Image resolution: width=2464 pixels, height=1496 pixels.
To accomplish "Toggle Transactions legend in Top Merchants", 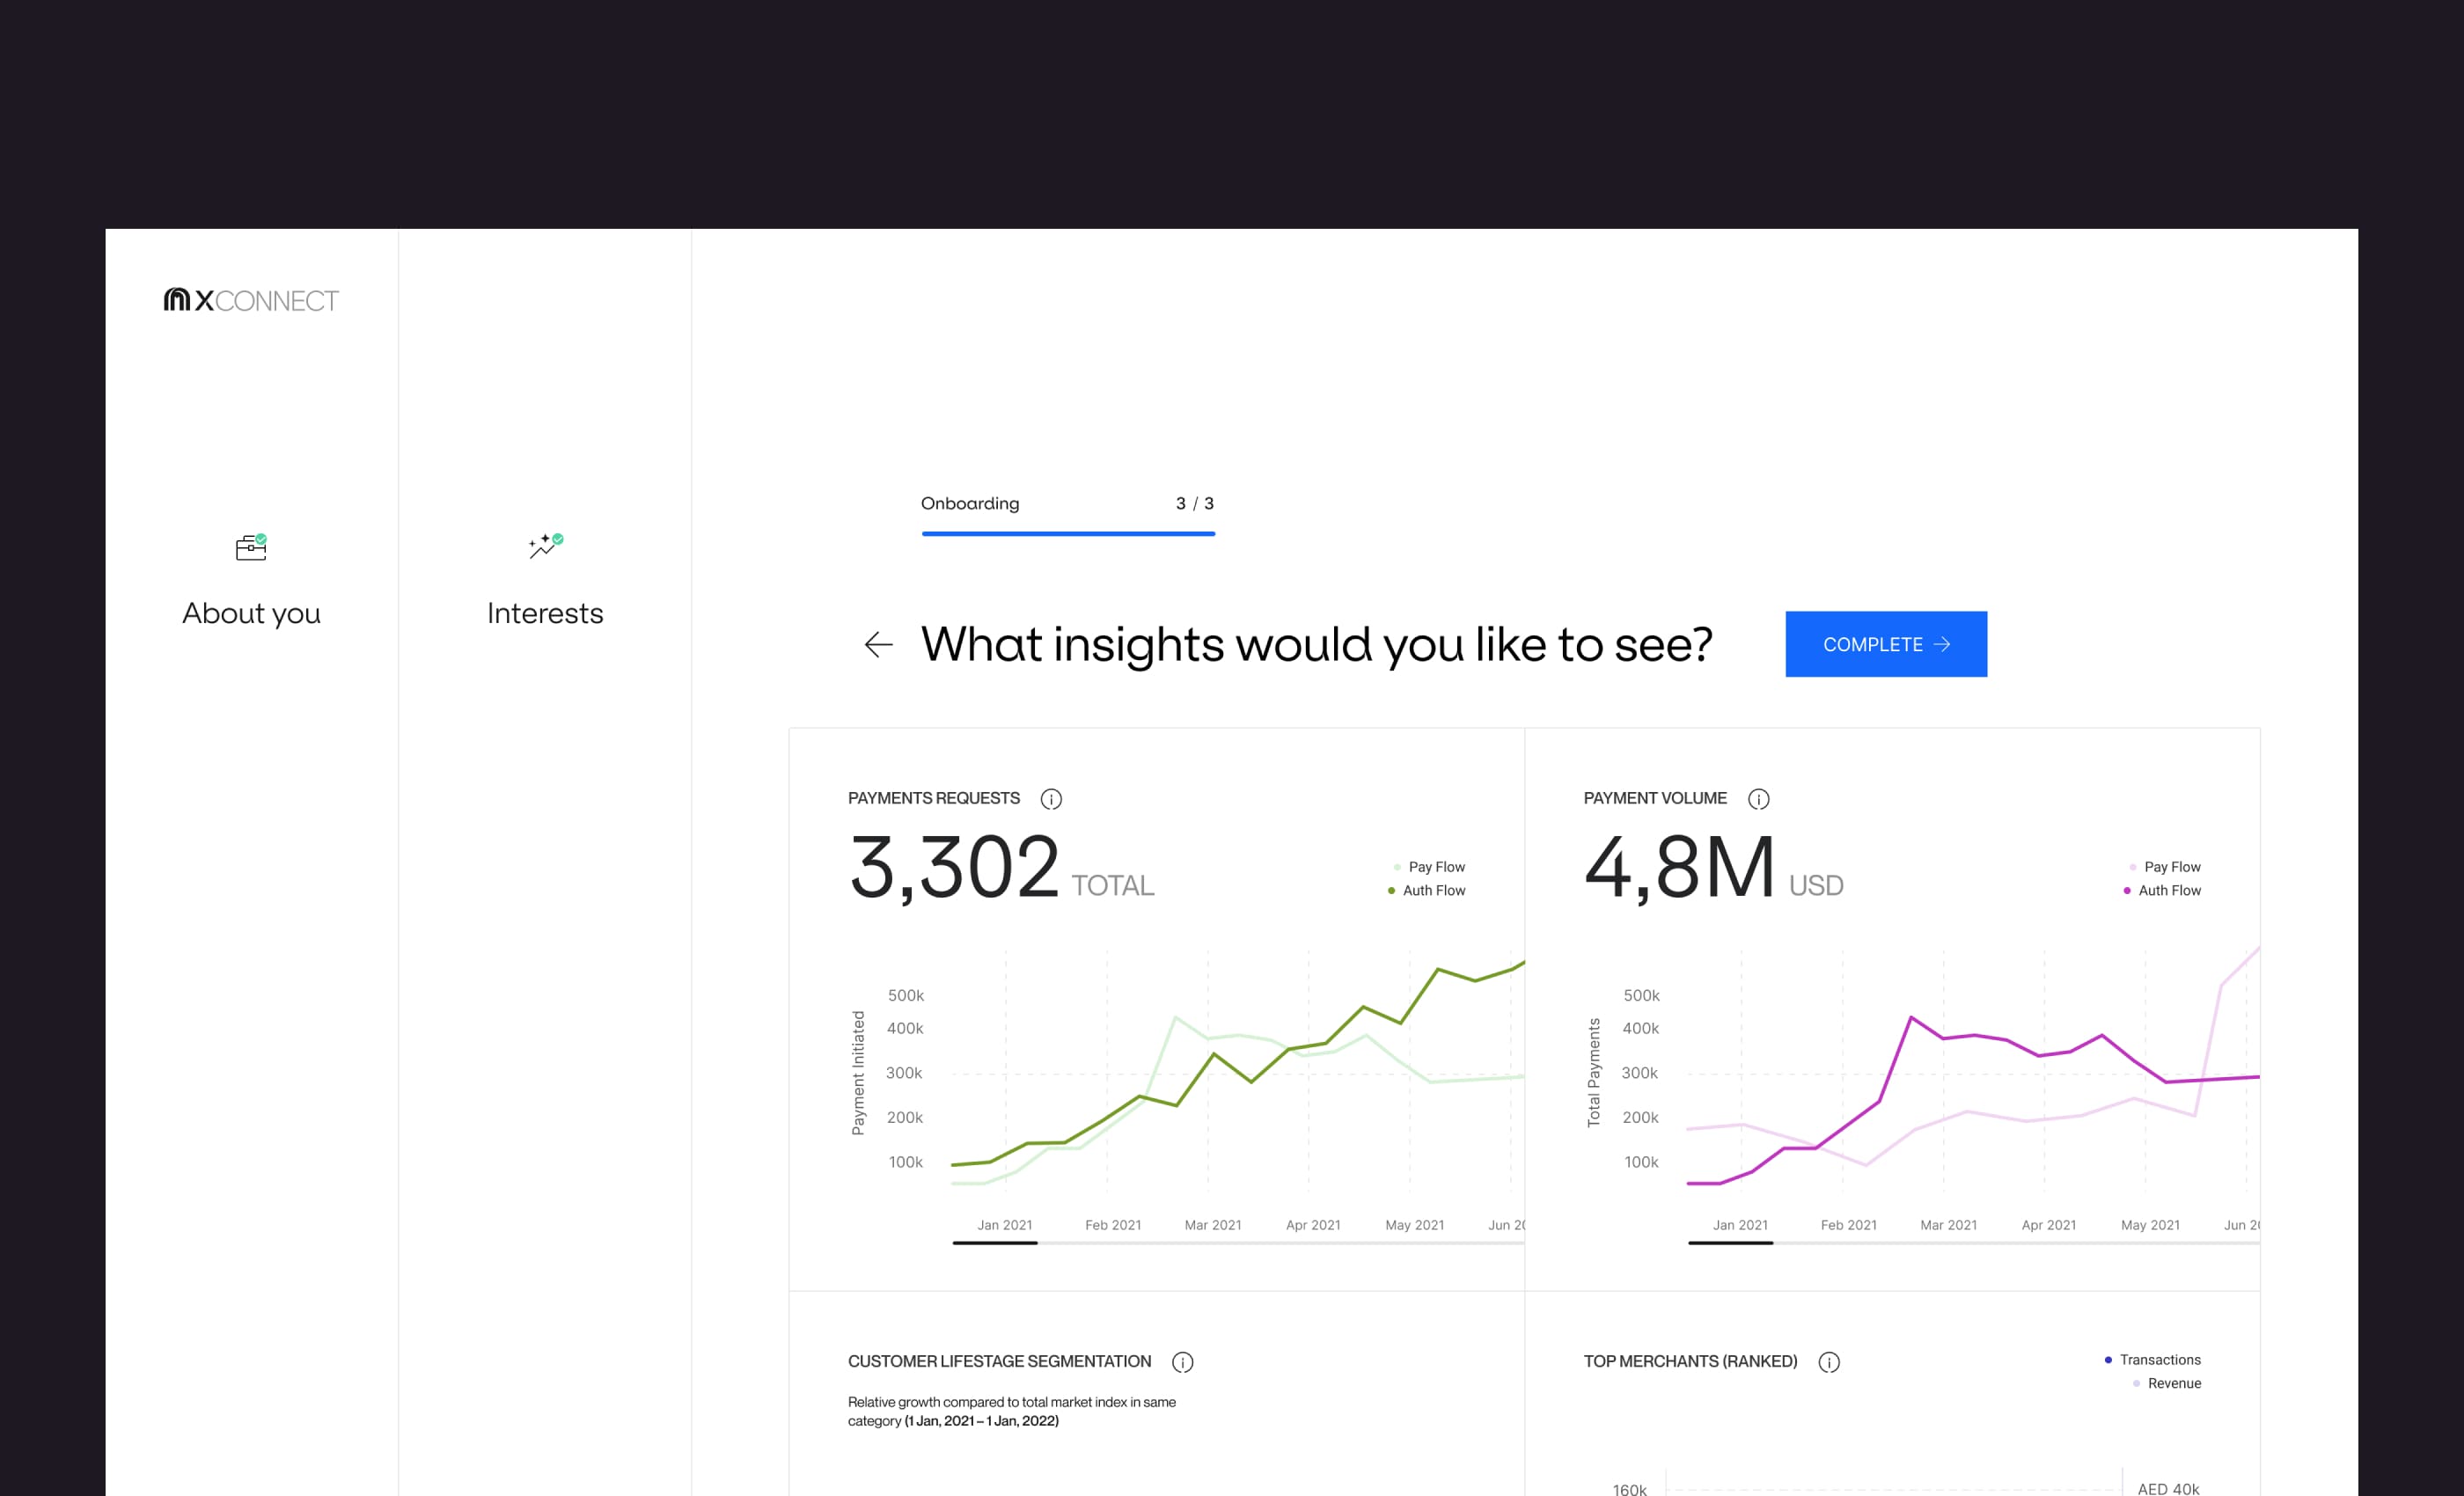I will (x=2152, y=1360).
